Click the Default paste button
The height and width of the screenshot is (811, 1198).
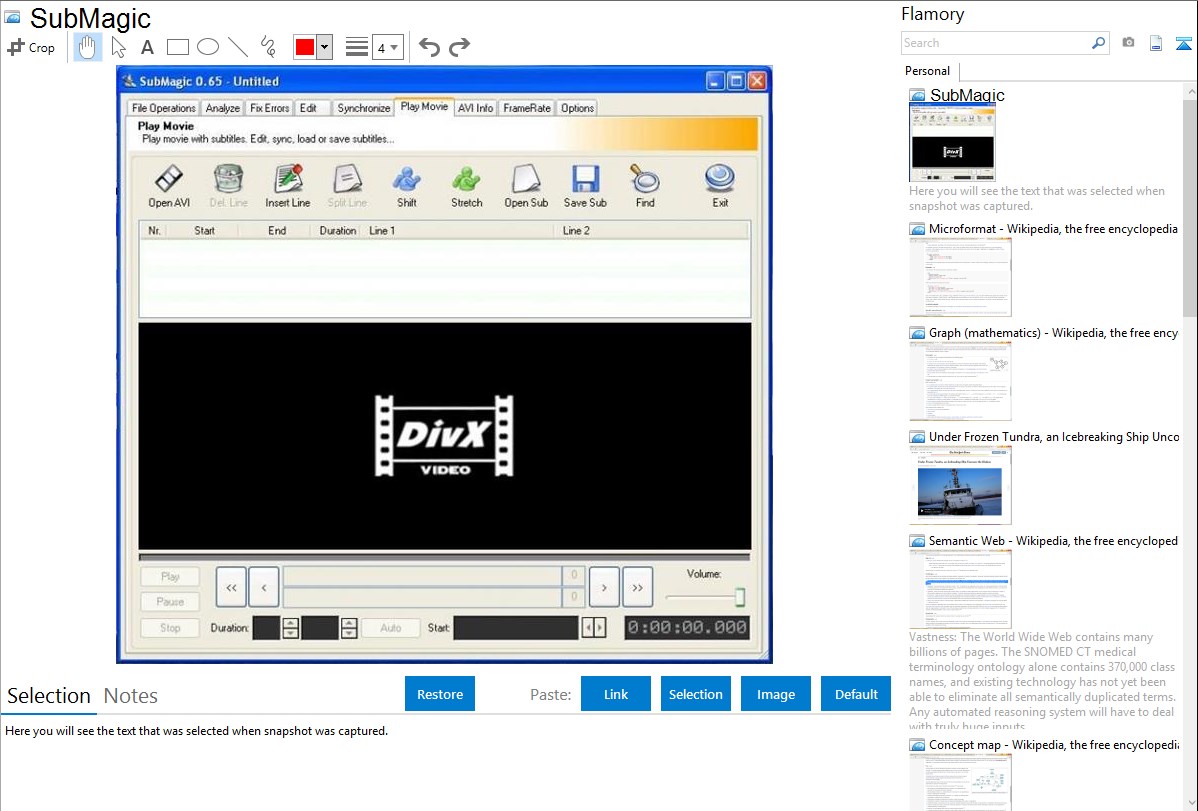pos(856,694)
